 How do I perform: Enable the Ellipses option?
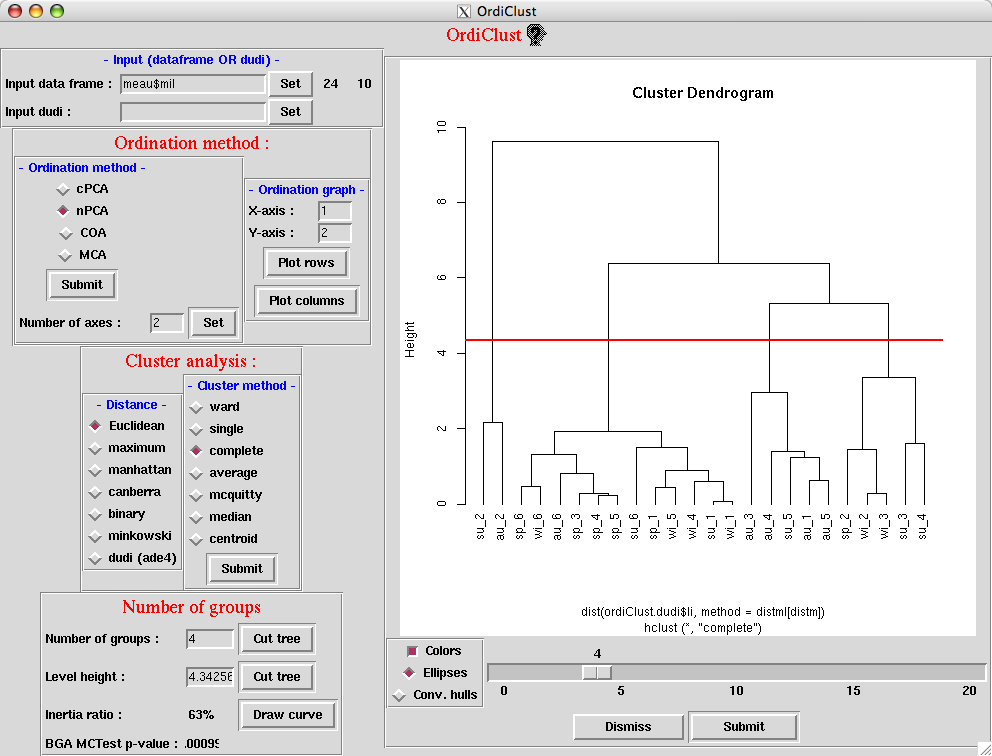click(409, 673)
